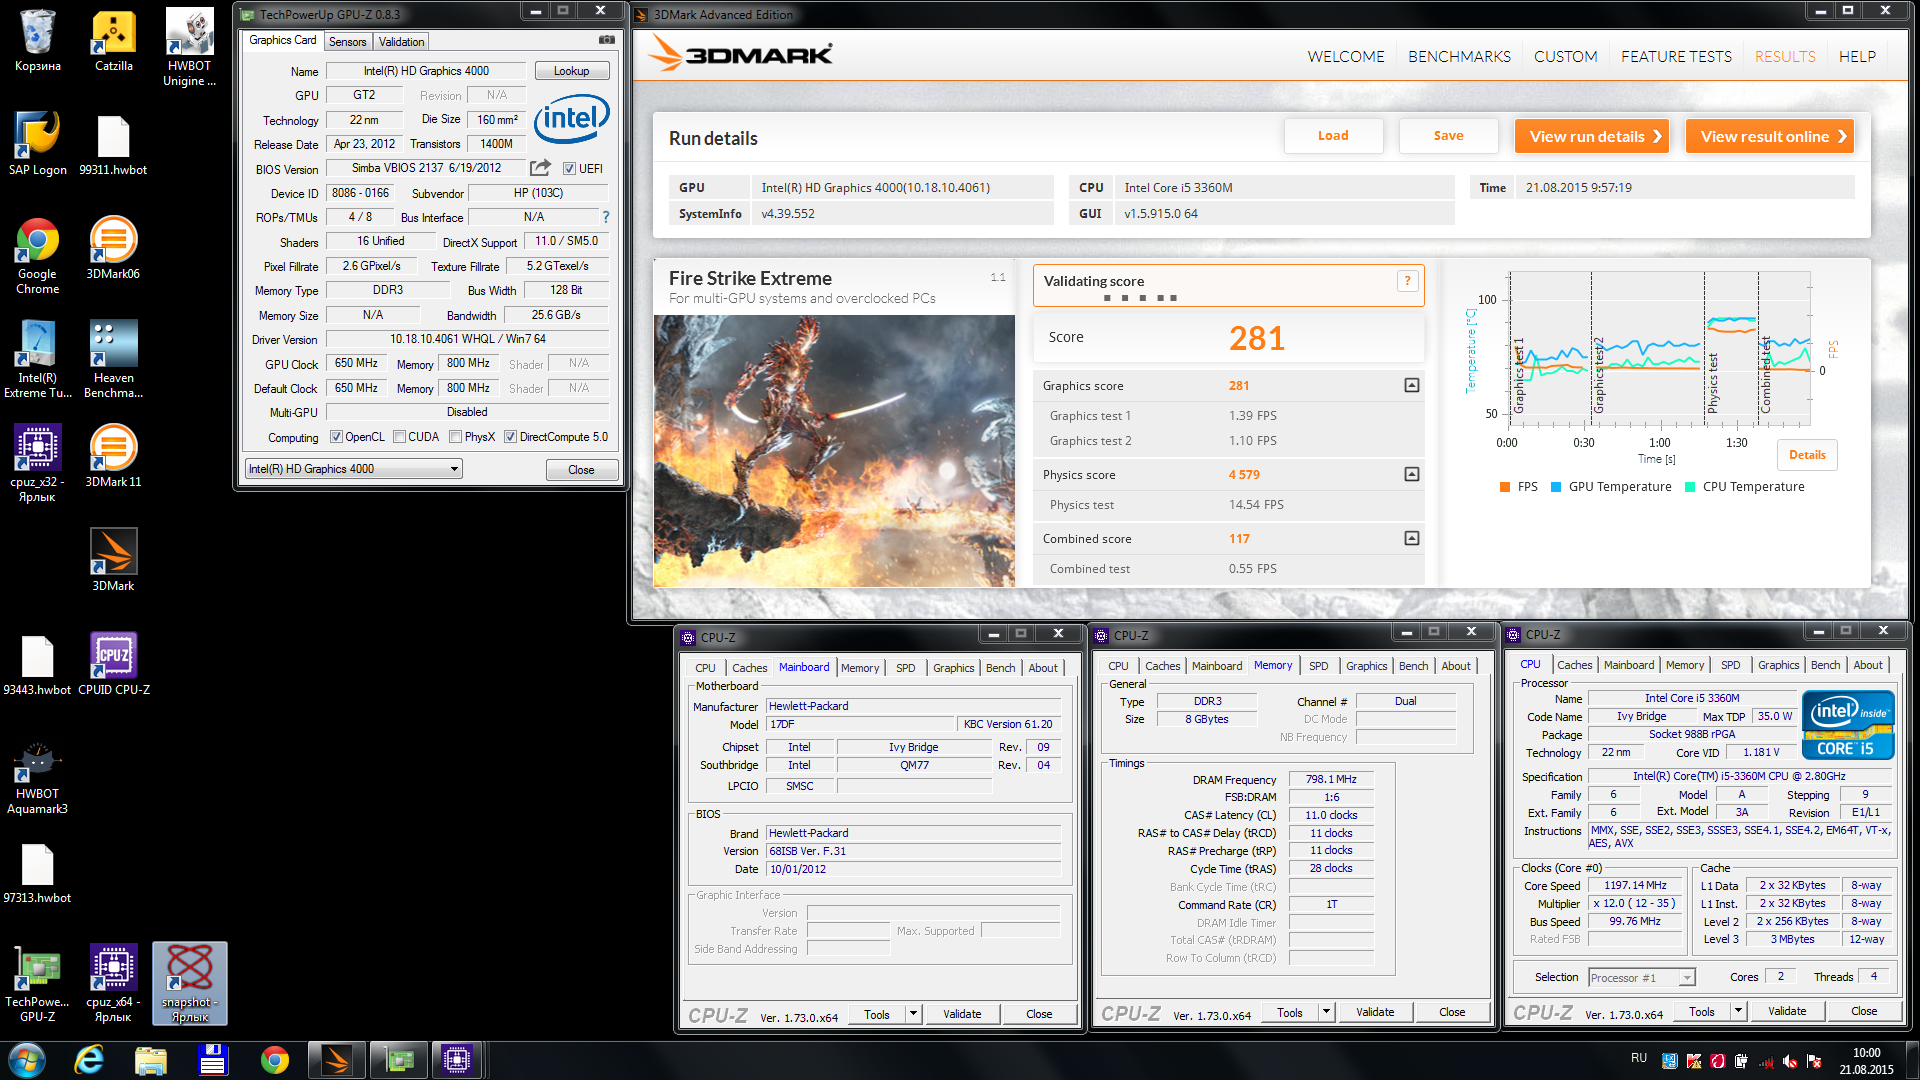
Task: Toggle the DirectCompute 5.0 checkbox
Action: 510,437
